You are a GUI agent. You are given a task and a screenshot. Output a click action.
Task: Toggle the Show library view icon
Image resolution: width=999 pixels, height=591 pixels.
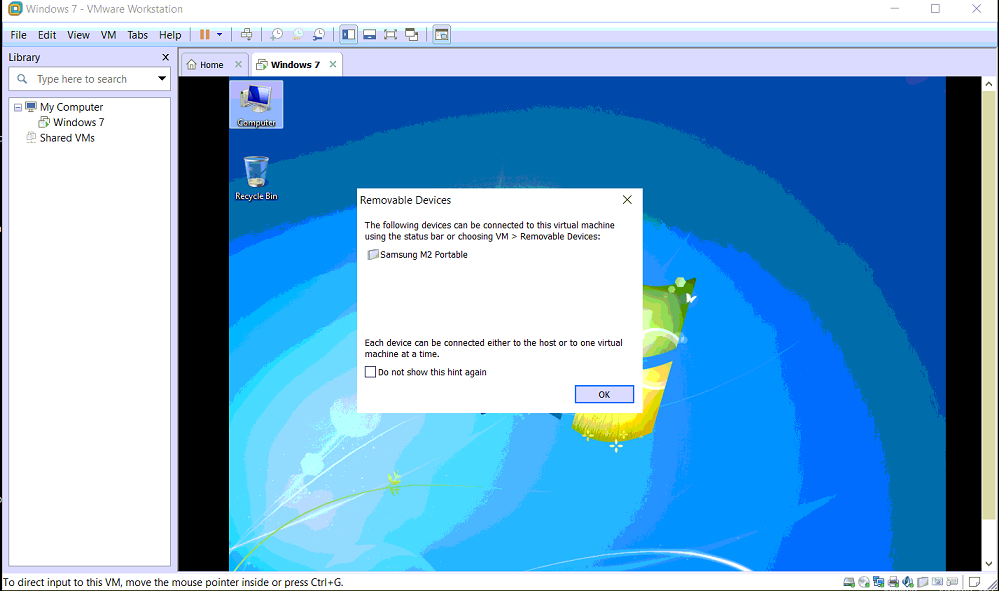(x=349, y=34)
